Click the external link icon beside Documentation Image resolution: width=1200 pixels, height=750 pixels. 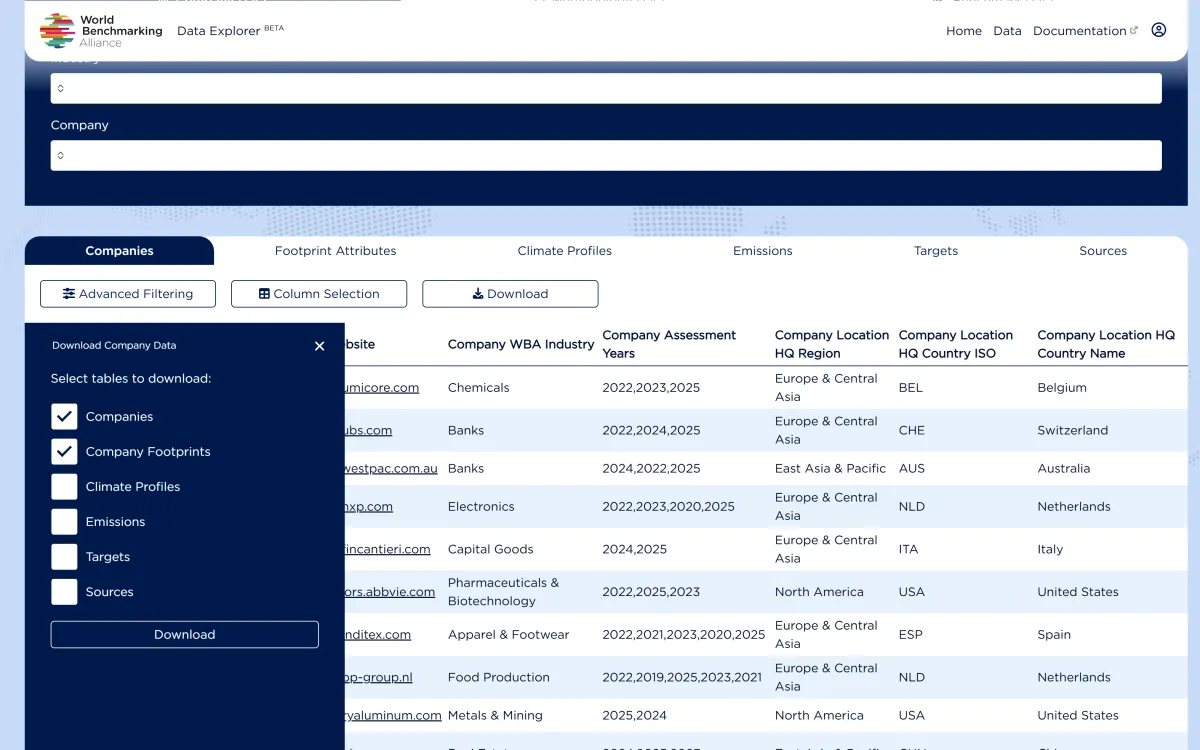(1132, 29)
